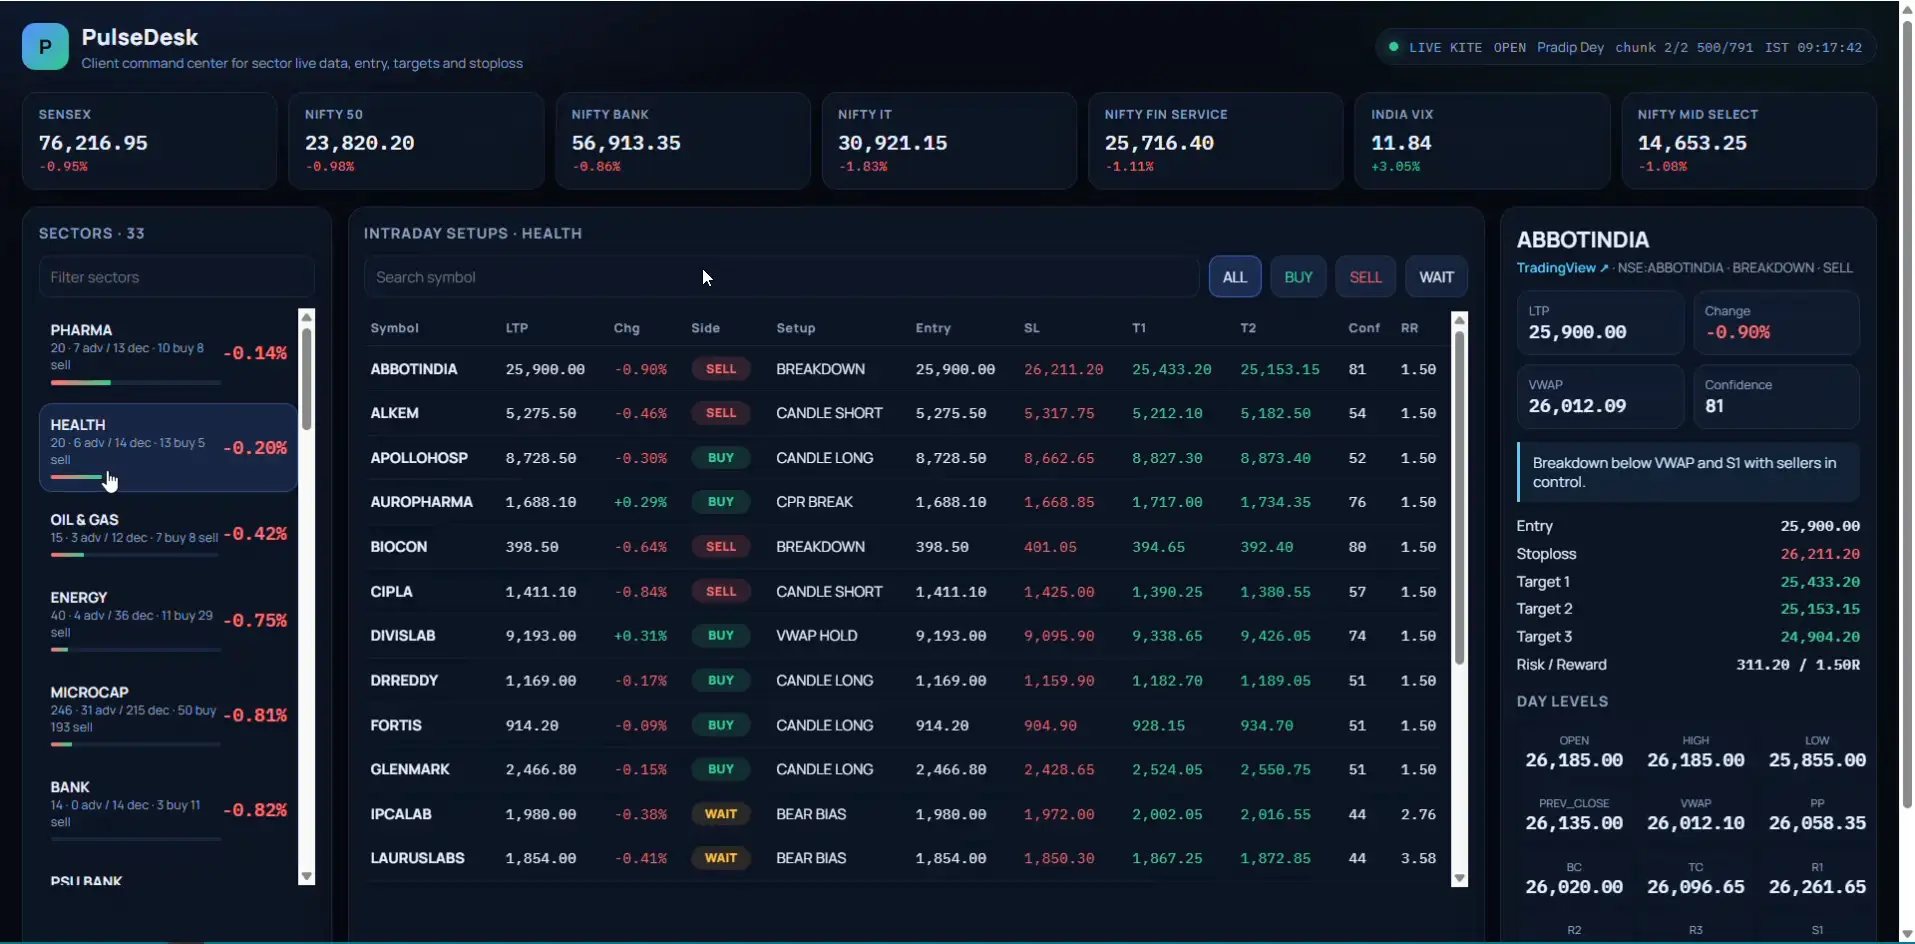1915x944 pixels.
Task: Open the NIFTY 50 index card
Action: coord(416,141)
